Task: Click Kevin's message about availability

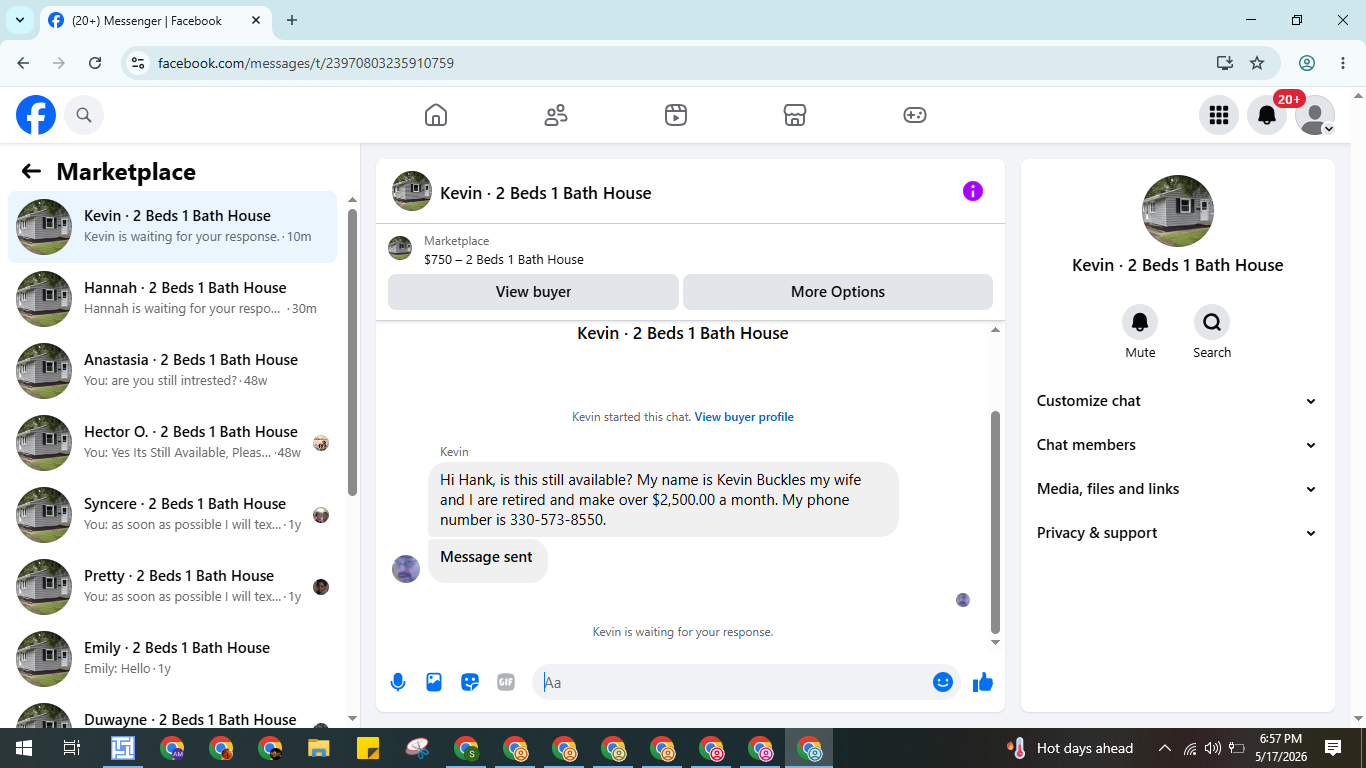Action: point(663,500)
